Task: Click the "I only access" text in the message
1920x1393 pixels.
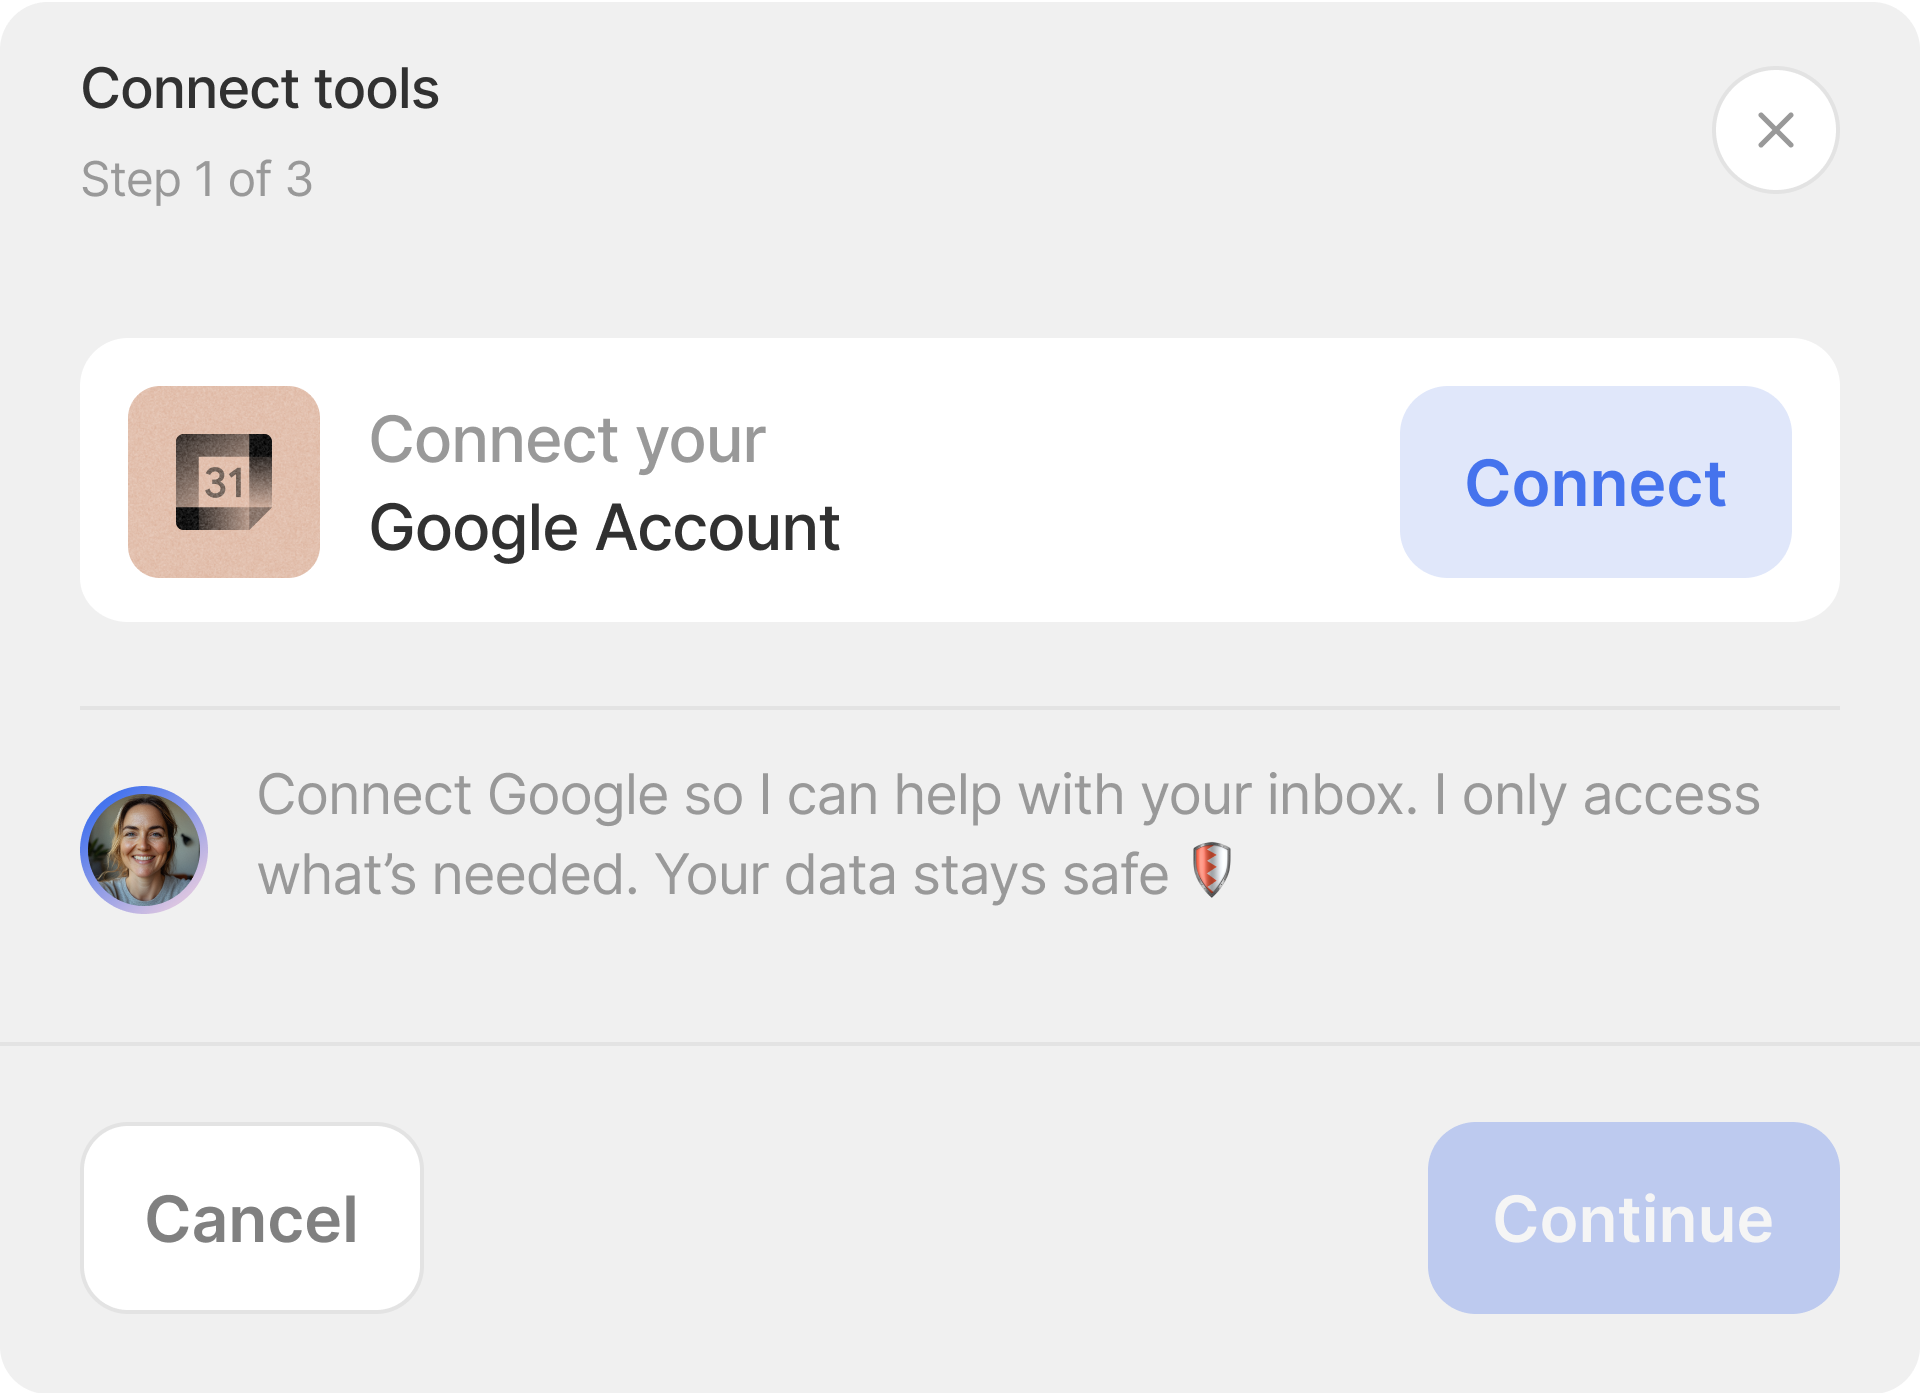Action: coord(1596,796)
